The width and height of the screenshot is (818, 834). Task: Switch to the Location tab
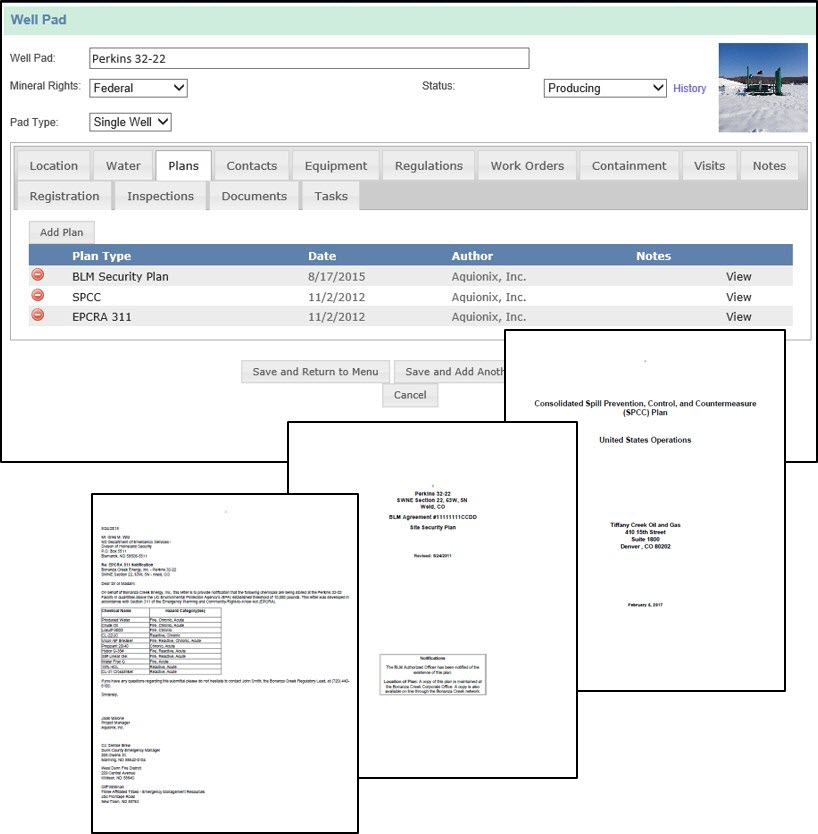54,166
